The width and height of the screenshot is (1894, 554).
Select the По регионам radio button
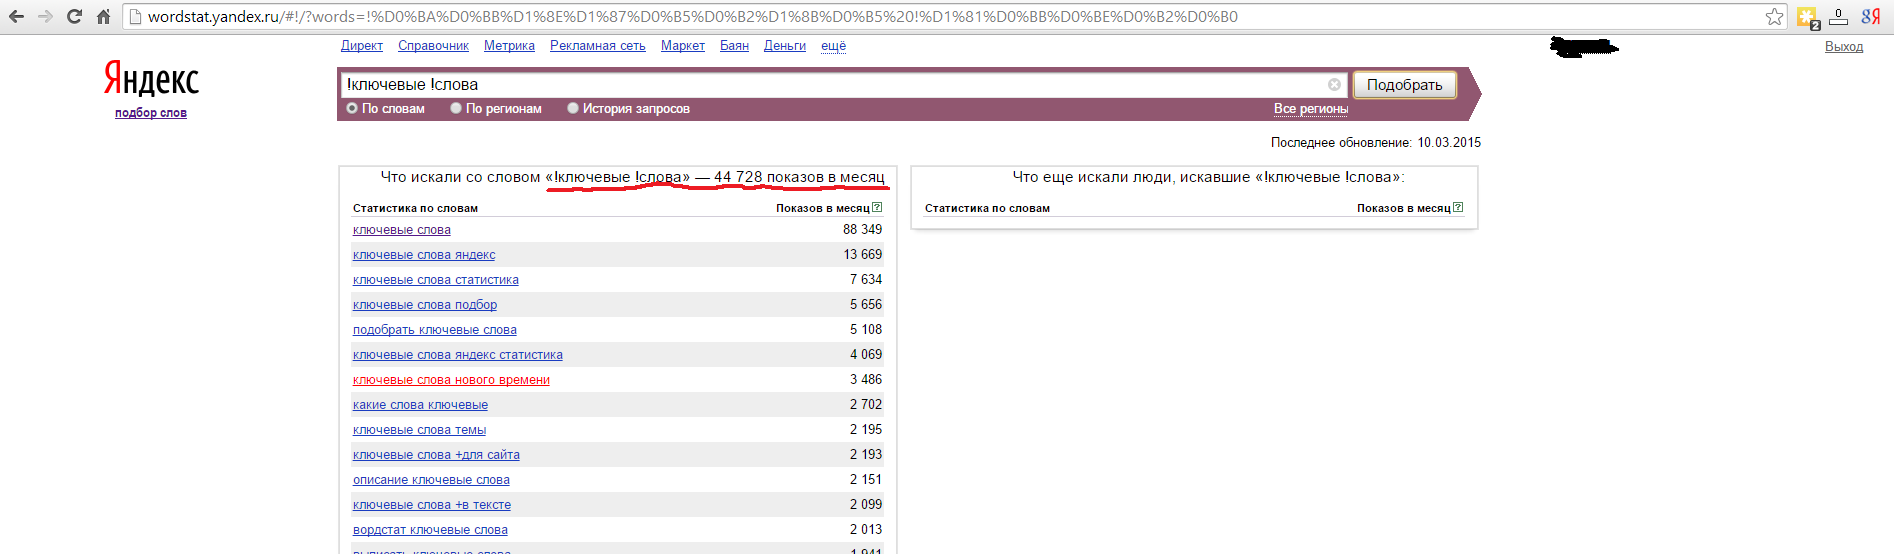(x=456, y=108)
